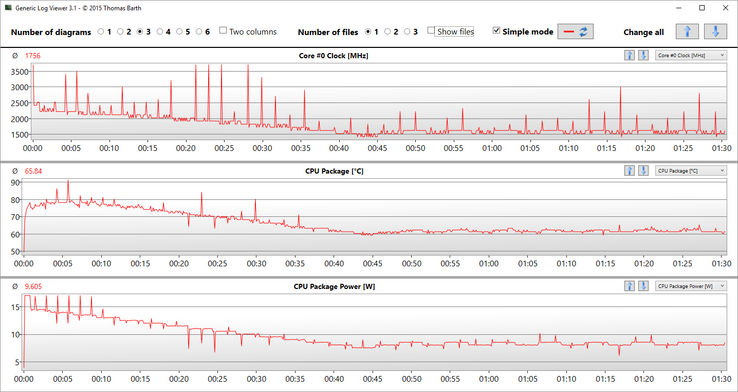
Task: Set number of diagrams to 1
Action: 101,32
